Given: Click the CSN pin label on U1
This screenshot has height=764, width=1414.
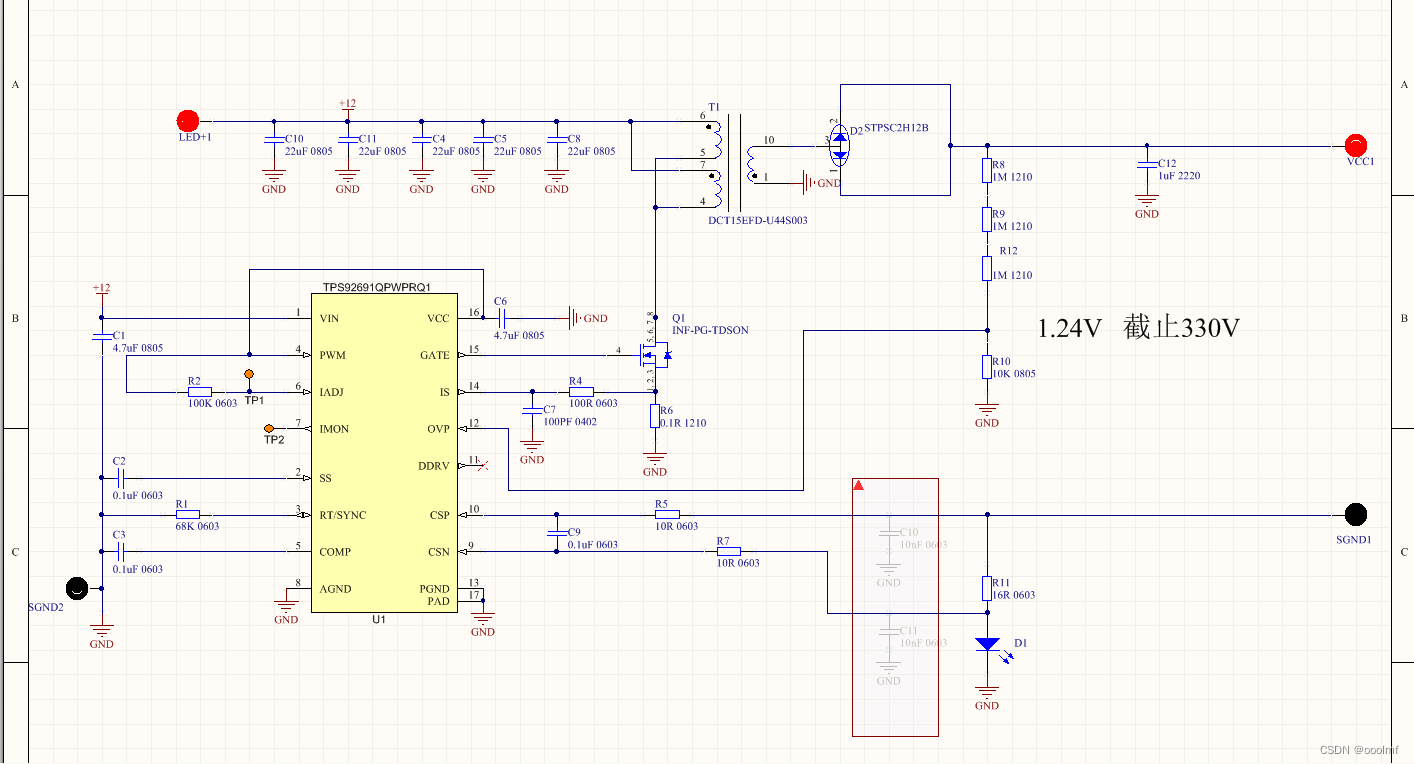Looking at the screenshot, I should 440,552.
